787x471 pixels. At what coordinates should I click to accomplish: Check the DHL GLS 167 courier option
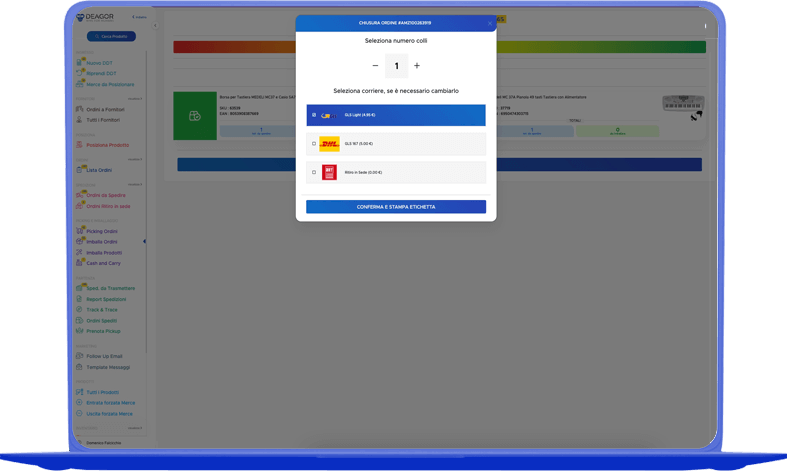tap(314, 144)
